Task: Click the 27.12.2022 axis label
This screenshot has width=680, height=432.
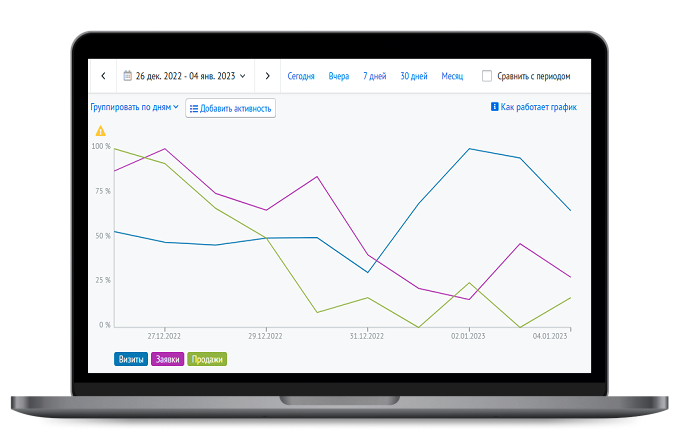Action: [x=164, y=336]
